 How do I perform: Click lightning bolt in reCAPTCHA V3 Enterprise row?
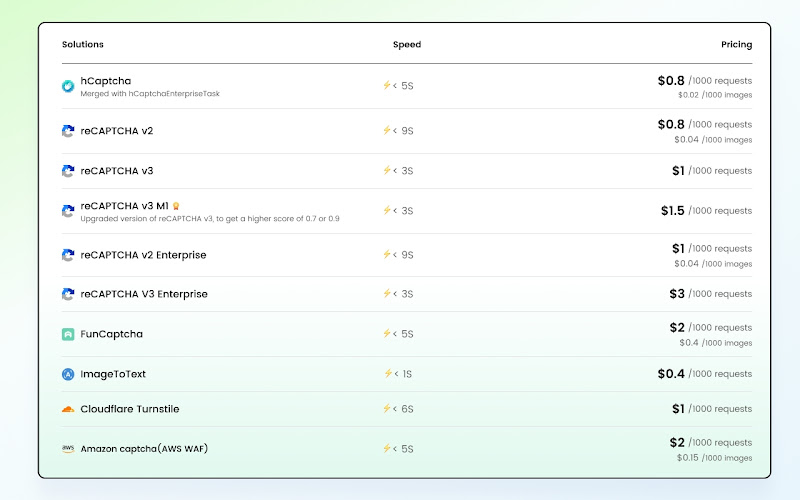coord(387,293)
